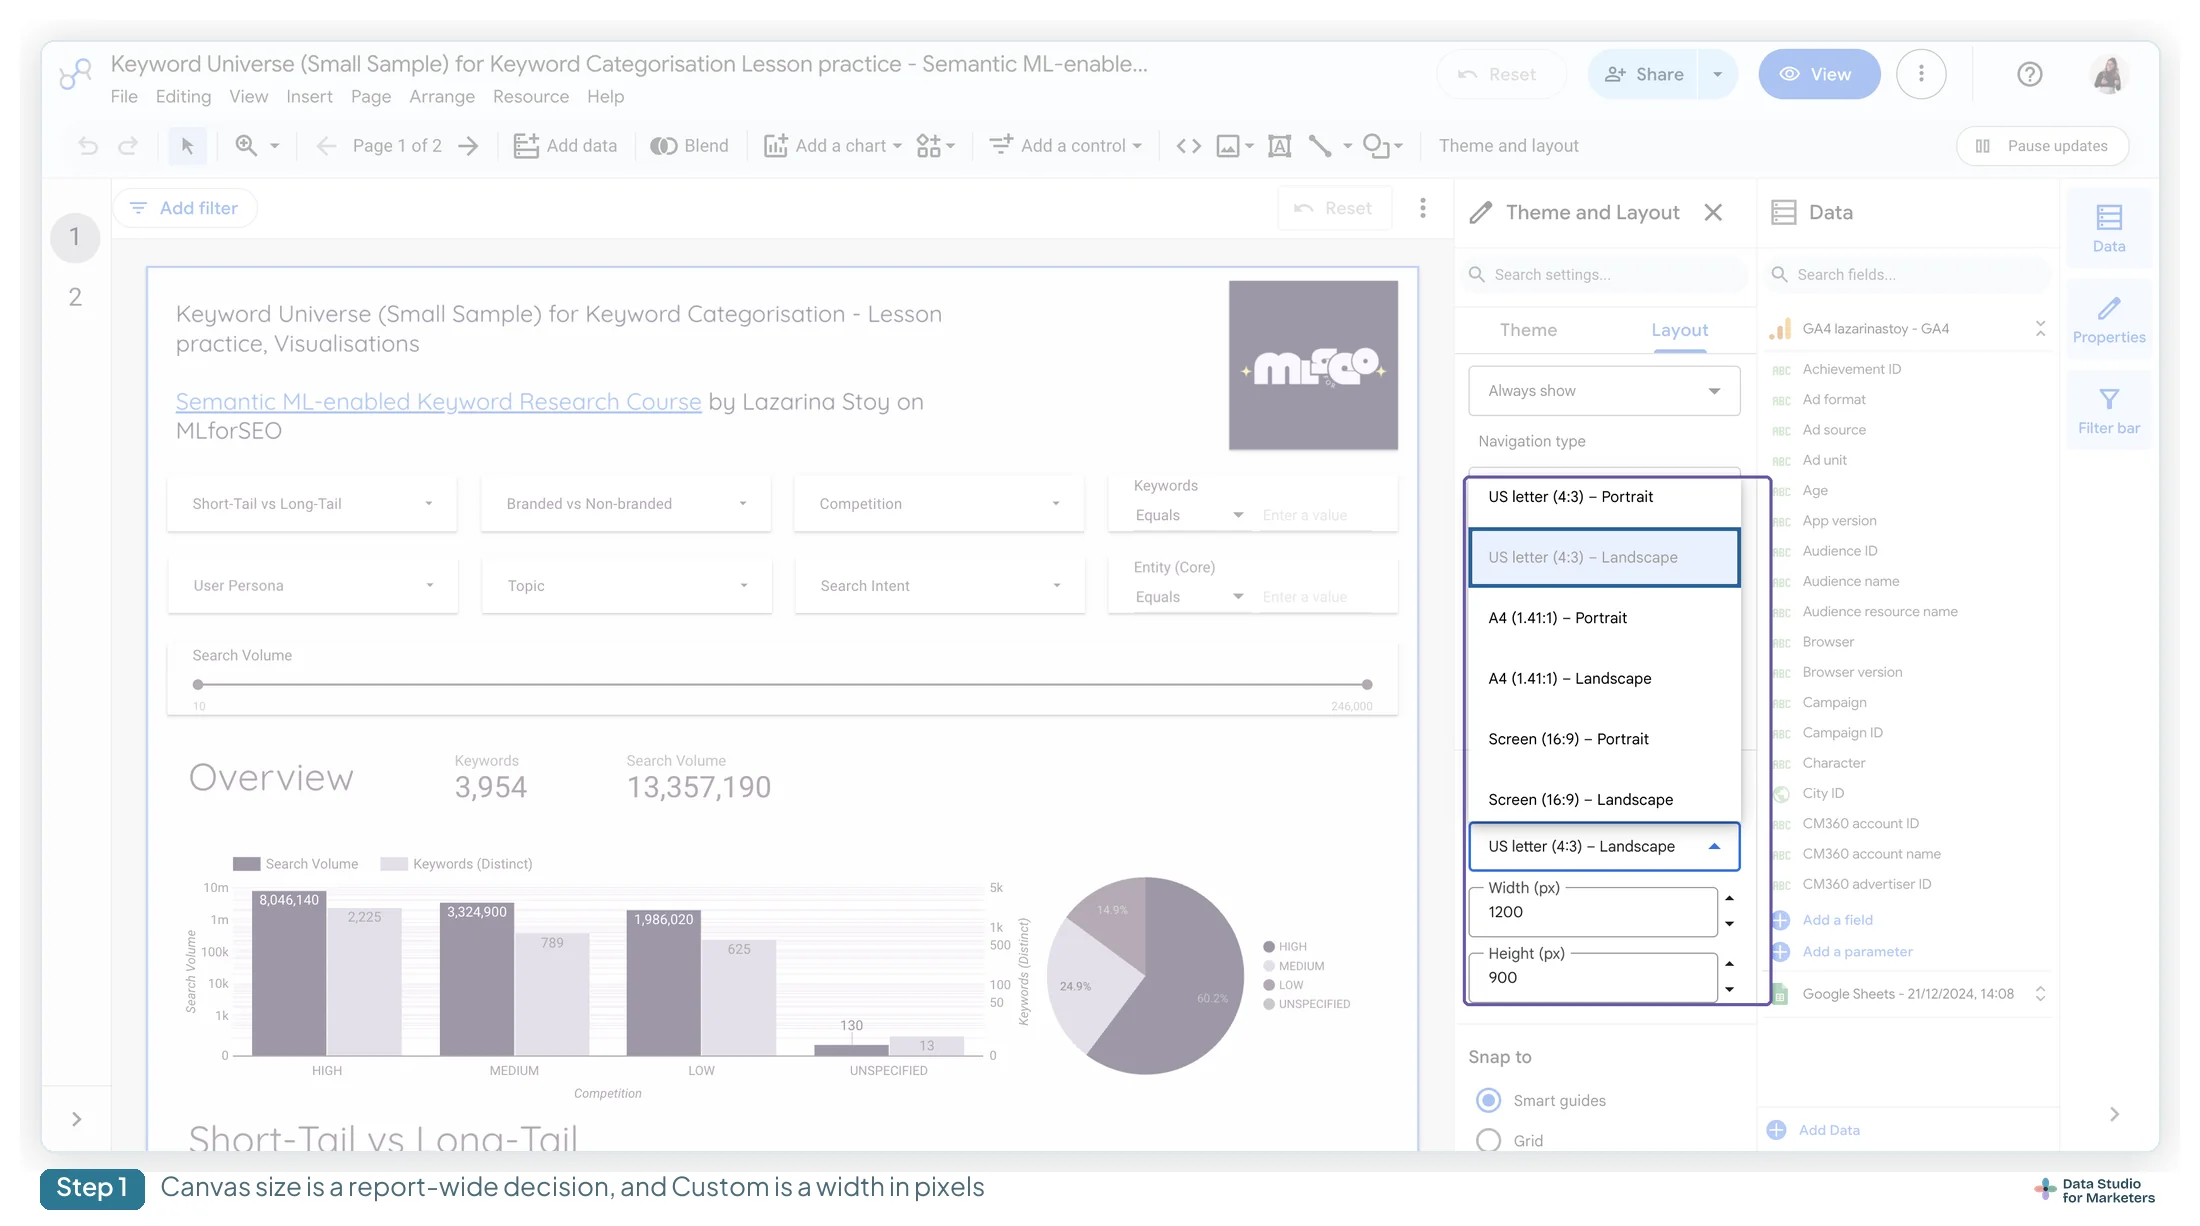Open the Always show dropdown
This screenshot has width=2200, height=1226.
[x=1604, y=391]
